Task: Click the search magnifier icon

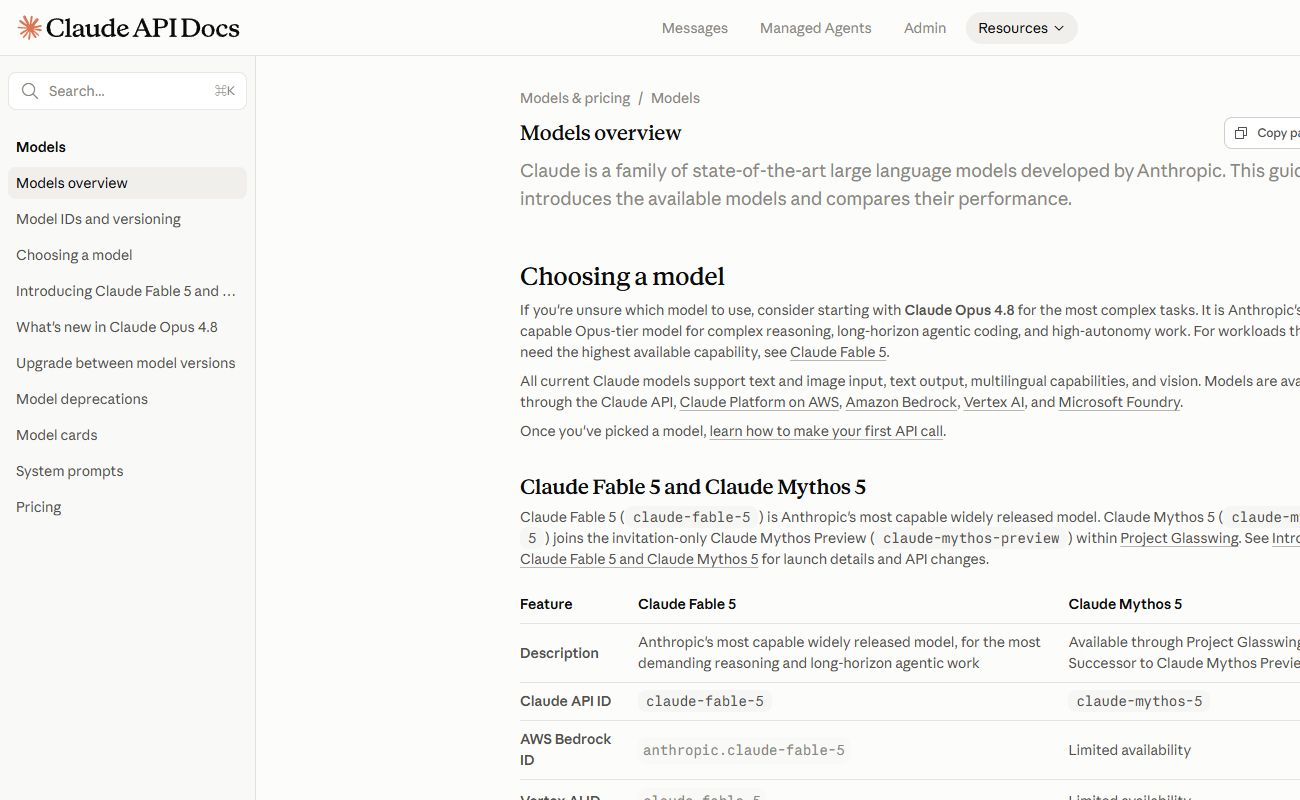Action: pos(30,91)
